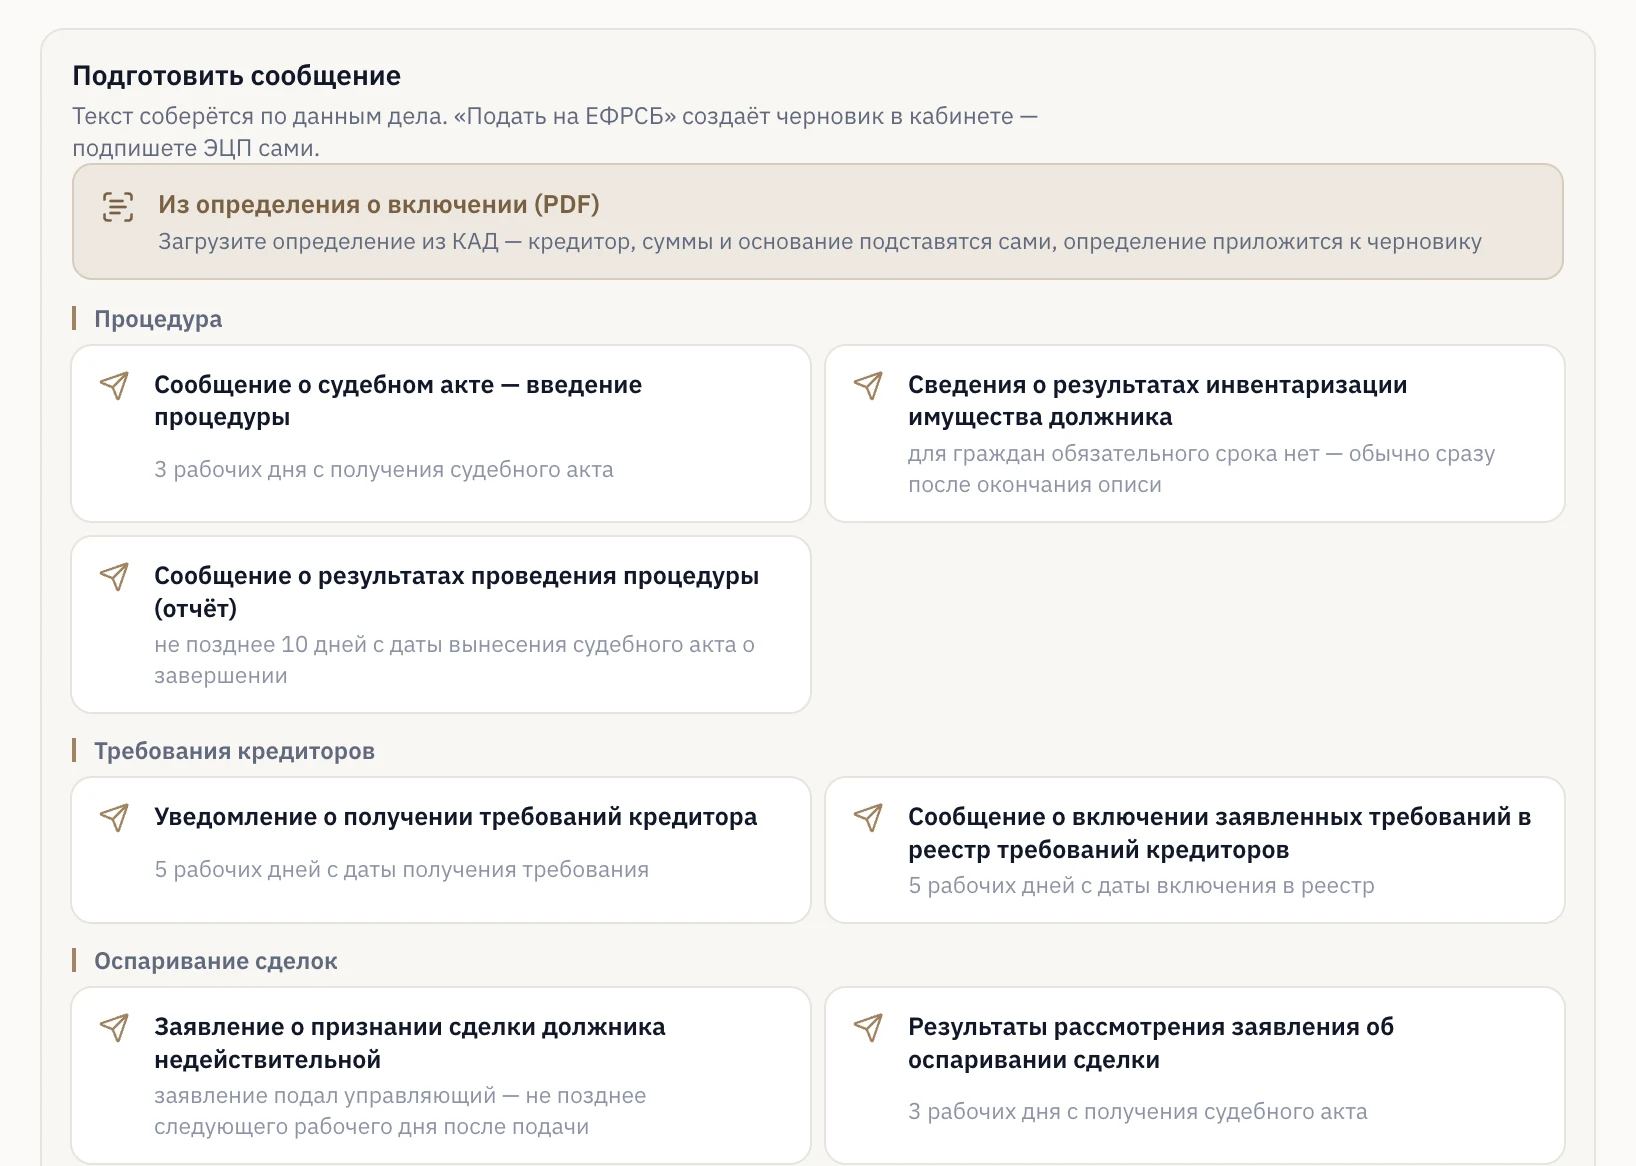Open «Сообщение о включении заявленных требований в реестр»
The width and height of the screenshot is (1636, 1166).
click(1195, 850)
